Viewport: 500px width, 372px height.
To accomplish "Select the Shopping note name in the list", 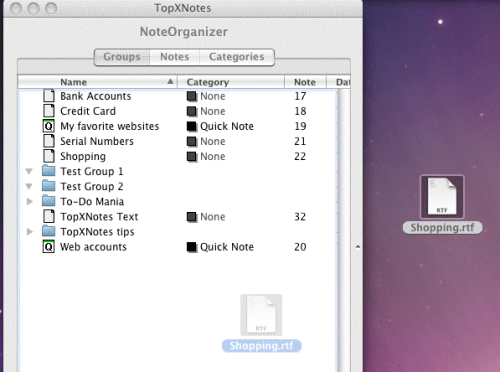I will click(83, 156).
